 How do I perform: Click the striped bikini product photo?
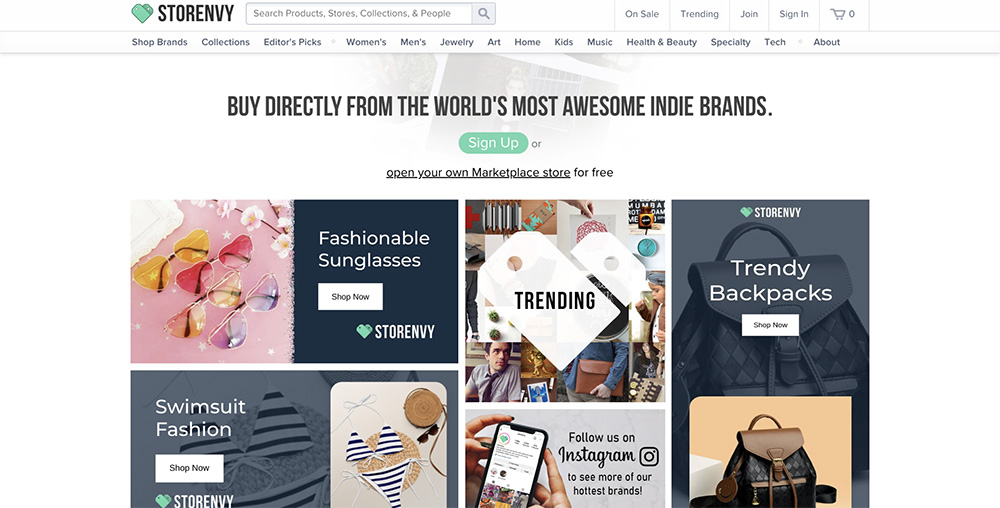[x=388, y=445]
